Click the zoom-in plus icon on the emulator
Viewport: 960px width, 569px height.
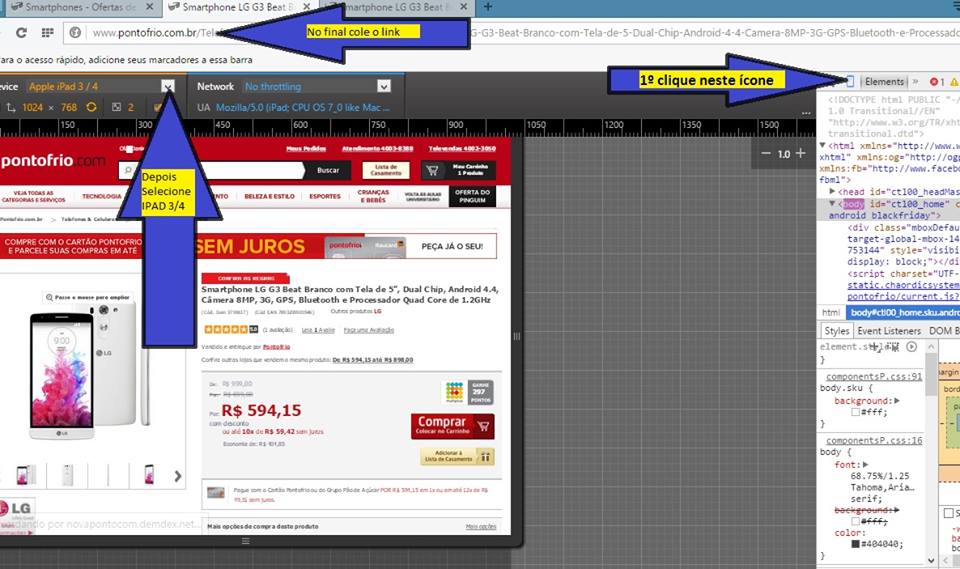801,153
